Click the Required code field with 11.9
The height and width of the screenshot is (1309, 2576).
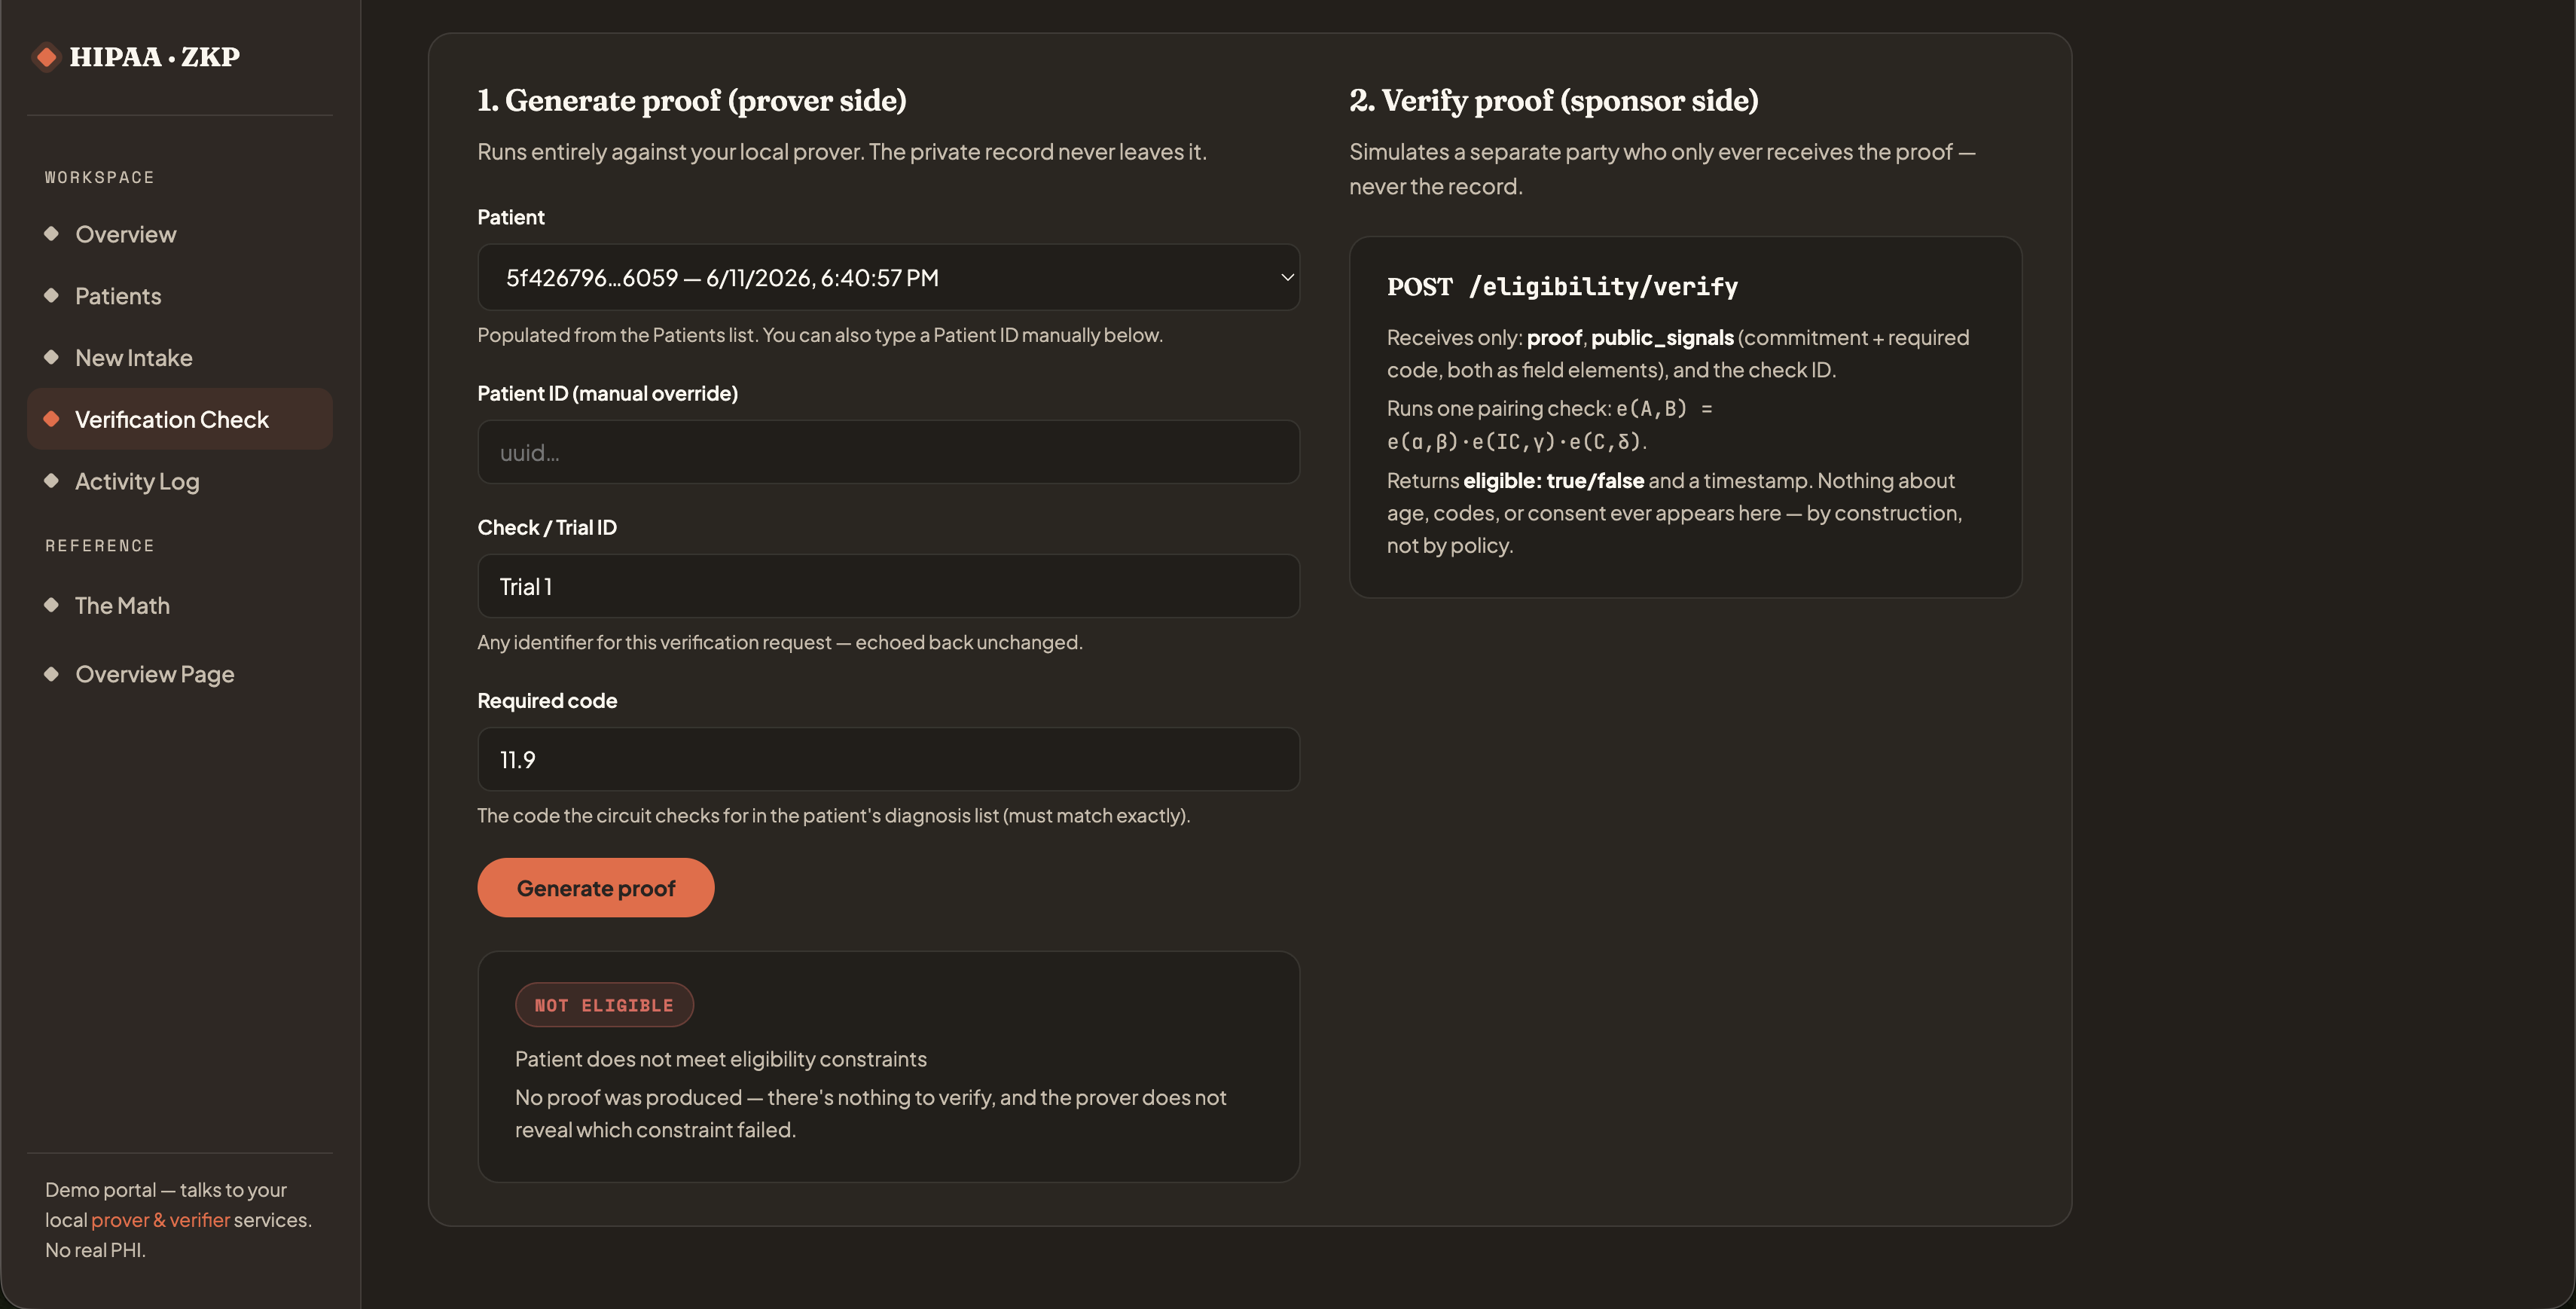(x=888, y=759)
